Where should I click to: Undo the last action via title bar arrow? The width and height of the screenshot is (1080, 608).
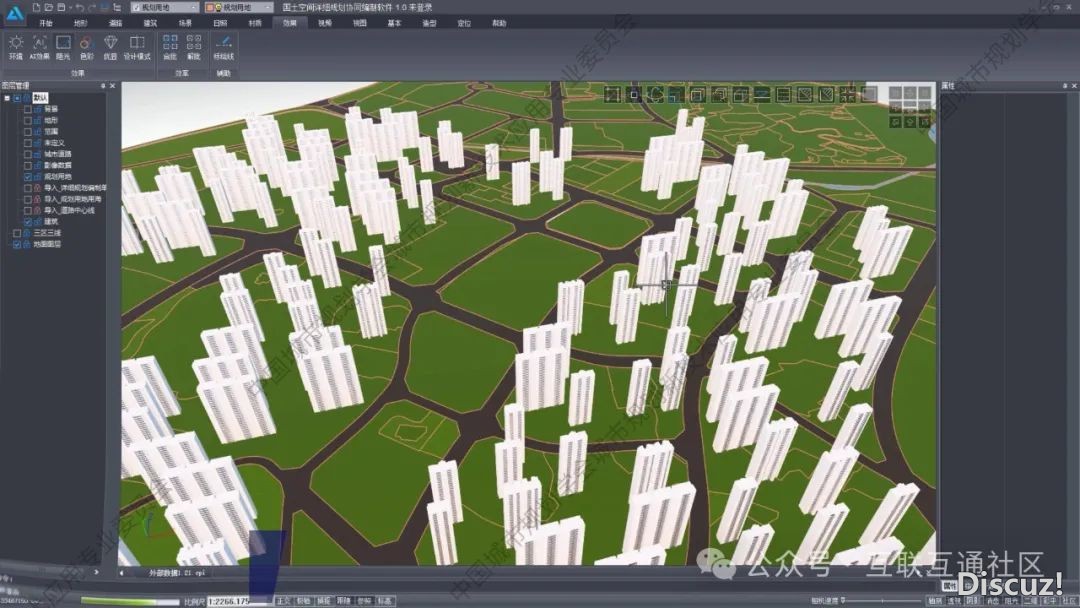tap(80, 8)
